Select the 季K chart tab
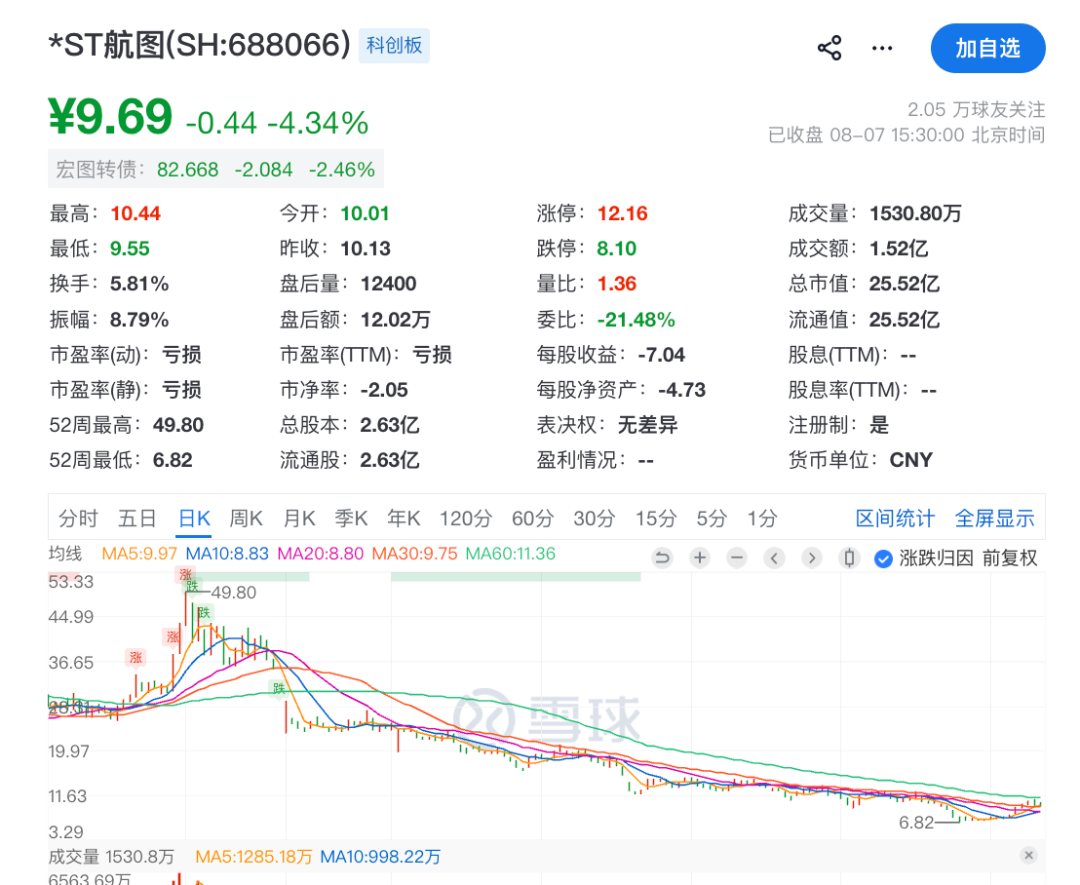The image size is (1080, 885). (x=351, y=518)
